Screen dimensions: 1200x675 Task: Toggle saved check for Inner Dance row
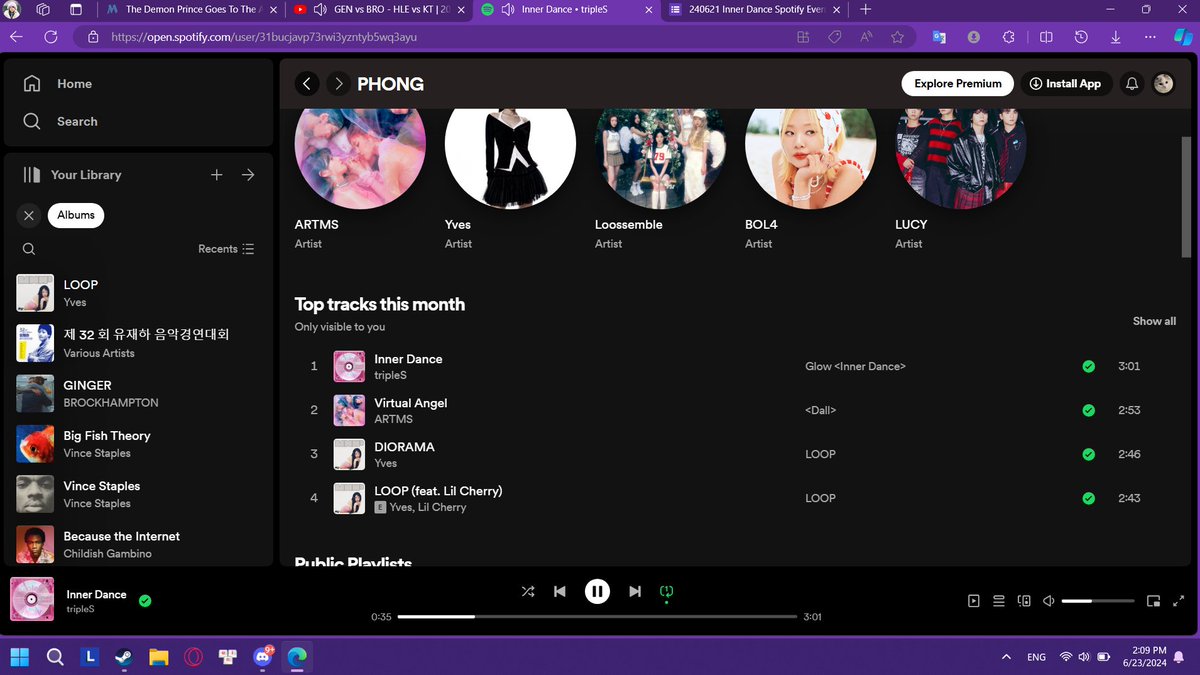[1088, 366]
